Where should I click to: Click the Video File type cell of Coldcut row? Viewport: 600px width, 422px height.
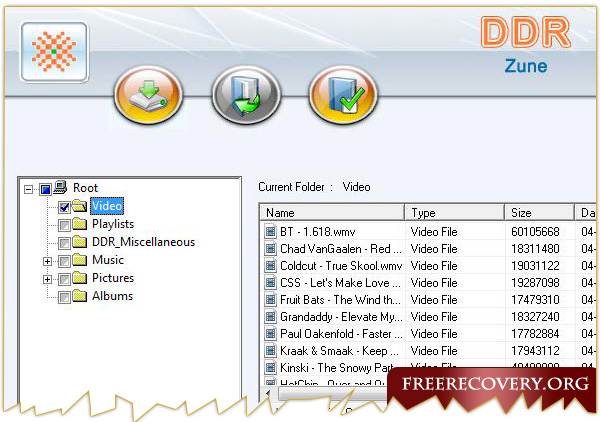coord(434,266)
